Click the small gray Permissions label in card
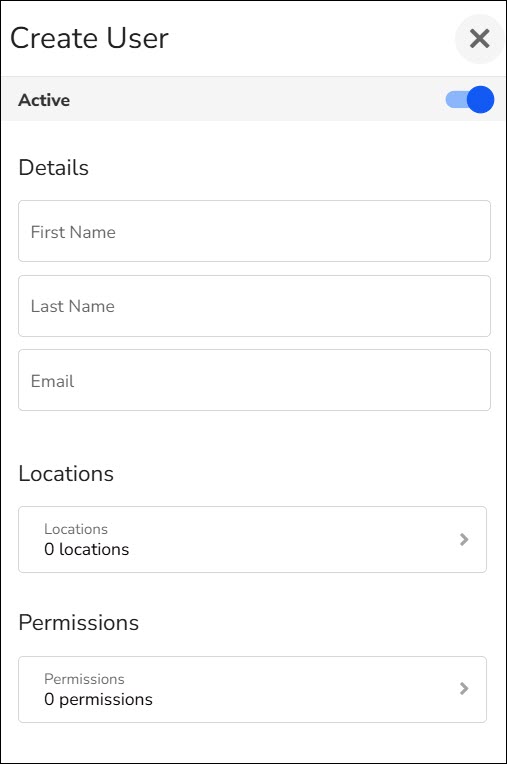 coord(84,679)
